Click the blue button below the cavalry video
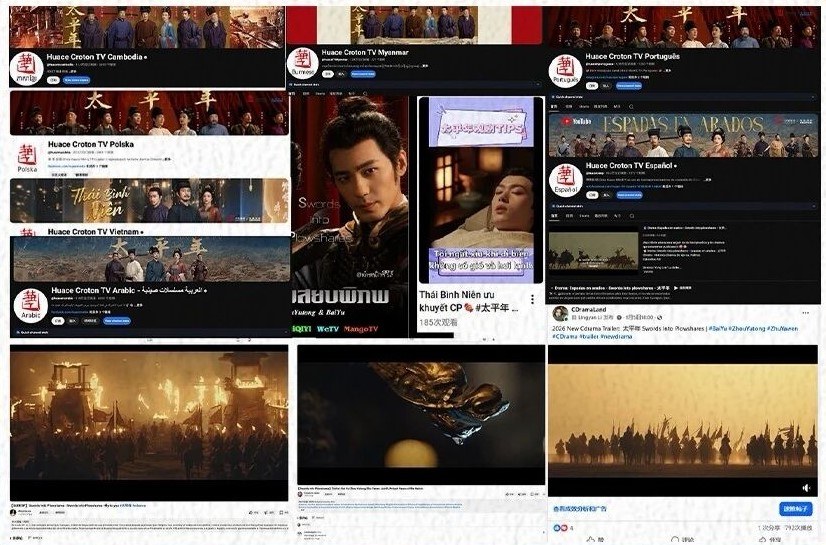826x545 pixels. tap(795, 508)
